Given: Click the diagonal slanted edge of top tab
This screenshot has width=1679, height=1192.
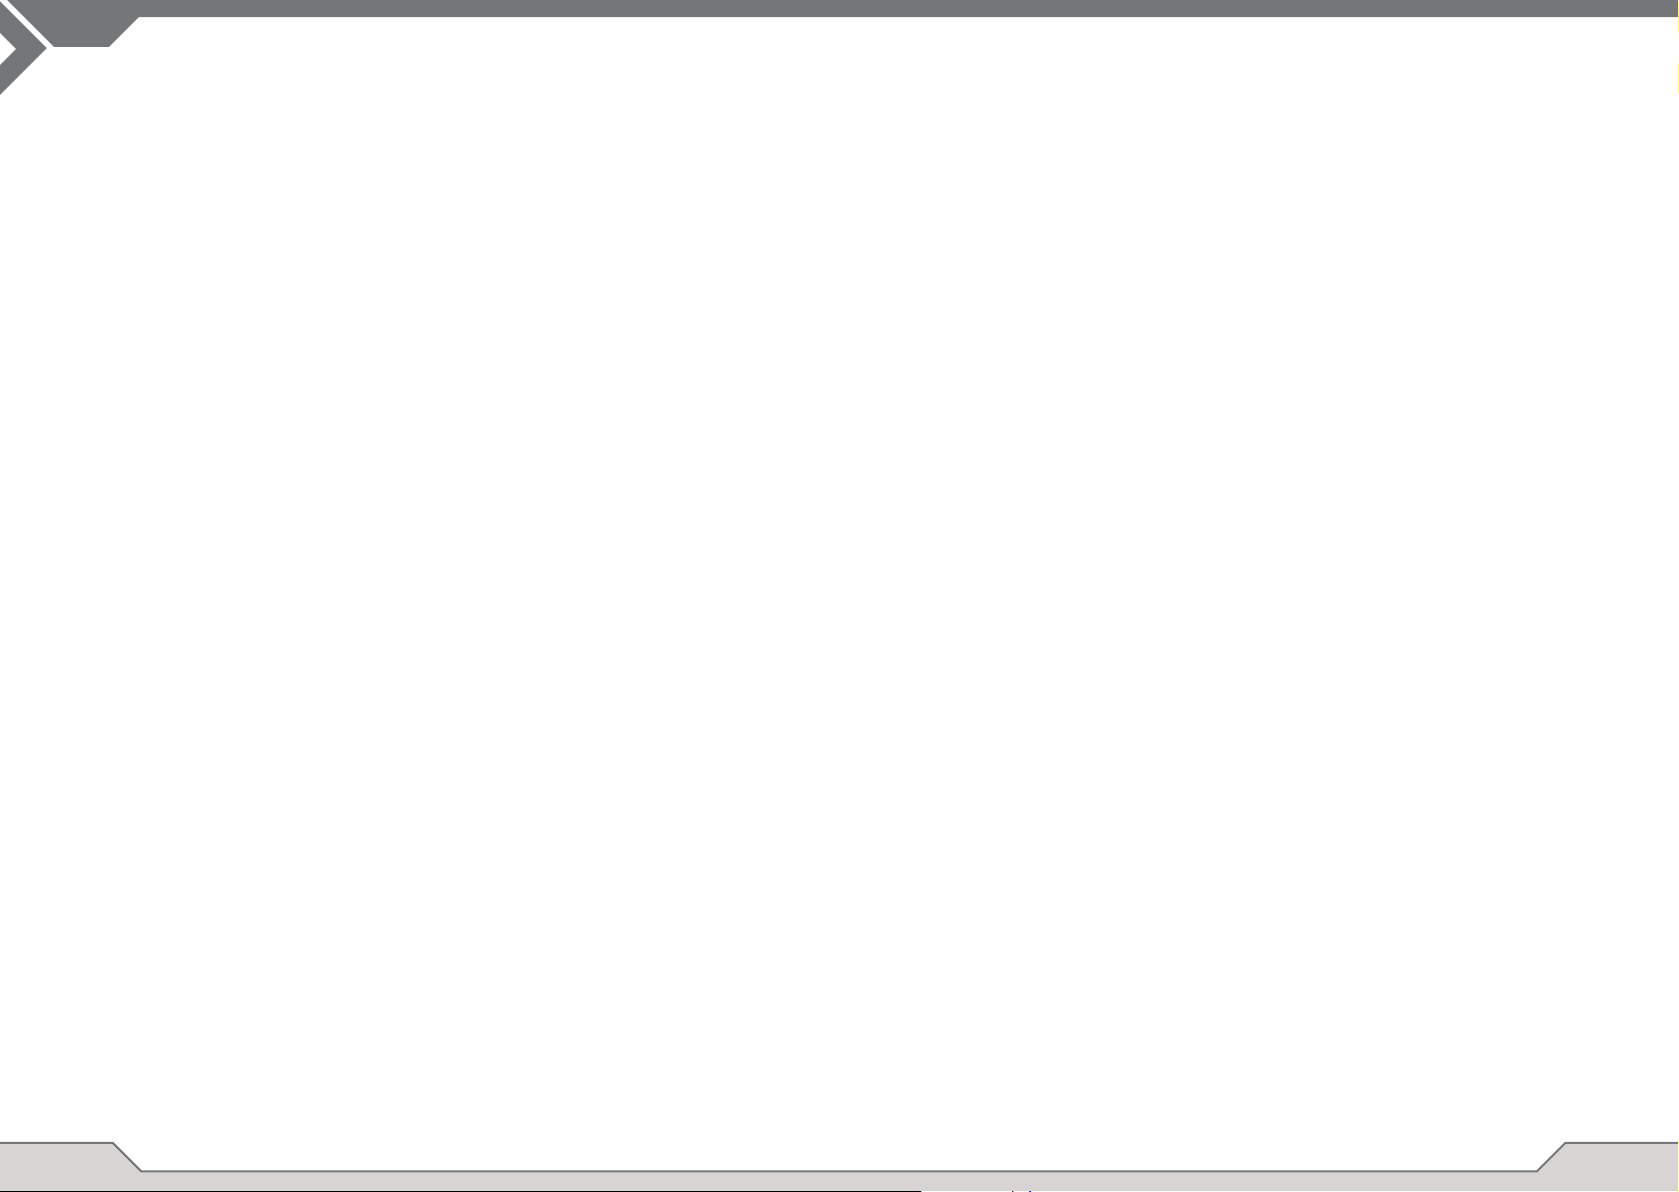Looking at the screenshot, I should pyautogui.click(x=123, y=32).
